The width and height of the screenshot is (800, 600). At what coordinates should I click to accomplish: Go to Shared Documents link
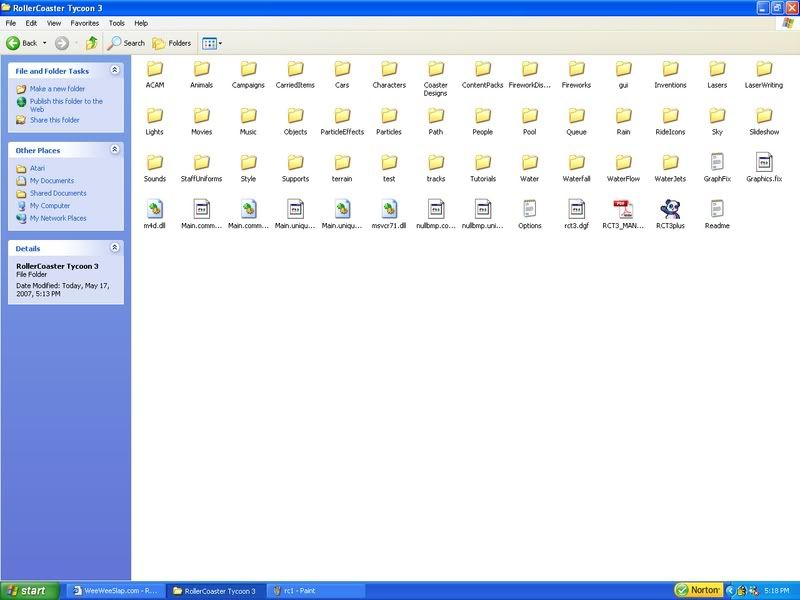click(x=58, y=193)
